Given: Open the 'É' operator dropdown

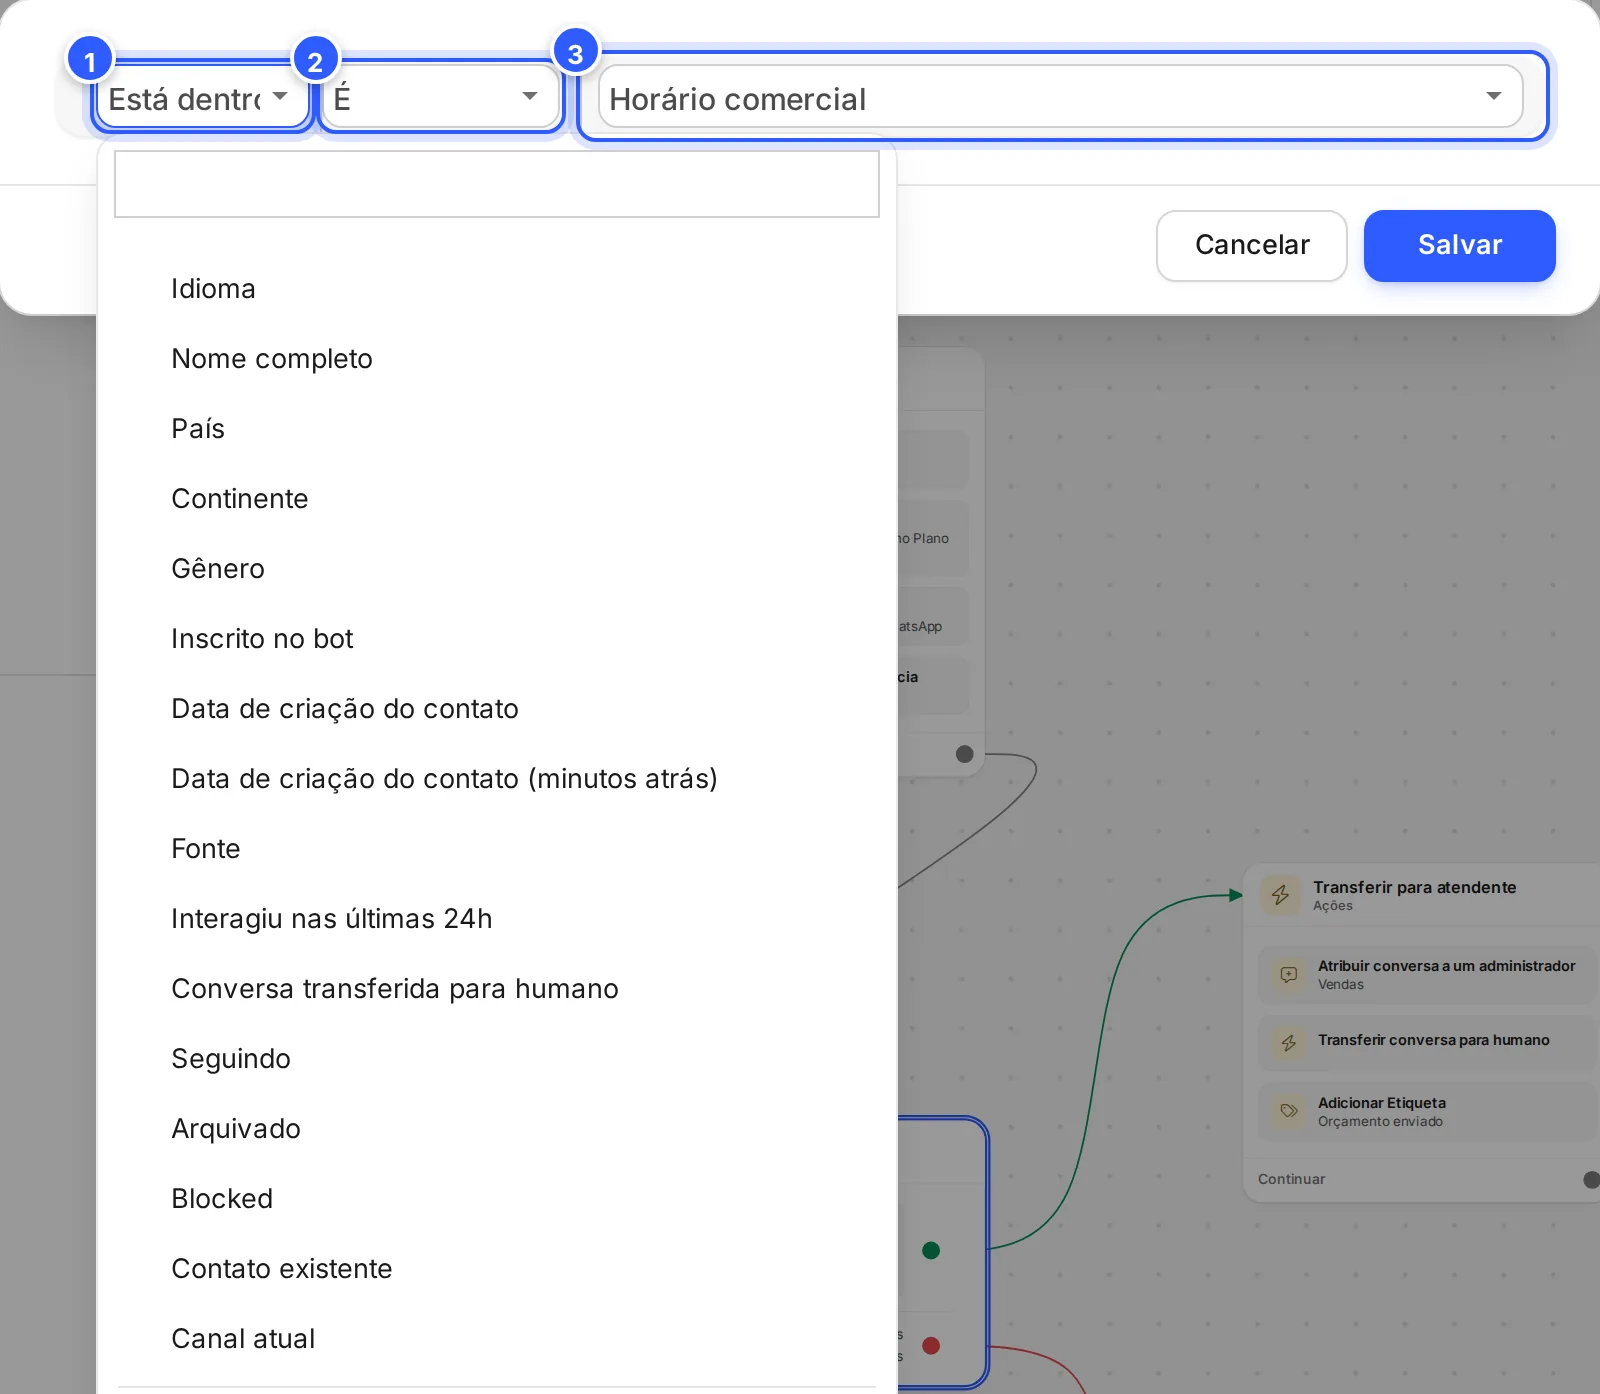Looking at the screenshot, I should (440, 97).
